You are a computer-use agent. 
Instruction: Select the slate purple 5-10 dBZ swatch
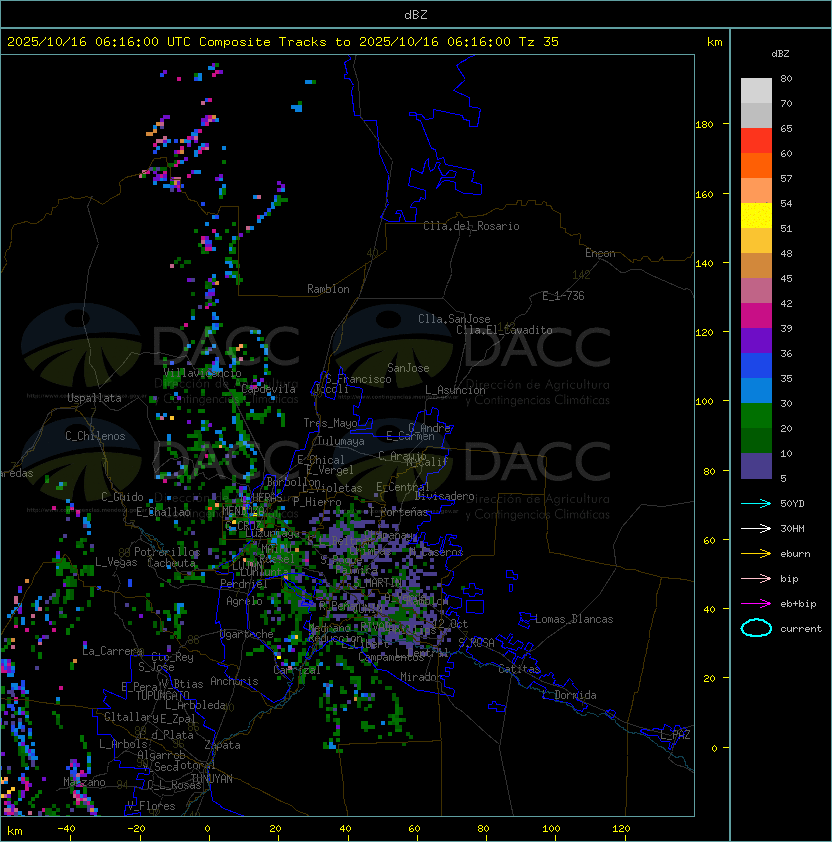(756, 466)
